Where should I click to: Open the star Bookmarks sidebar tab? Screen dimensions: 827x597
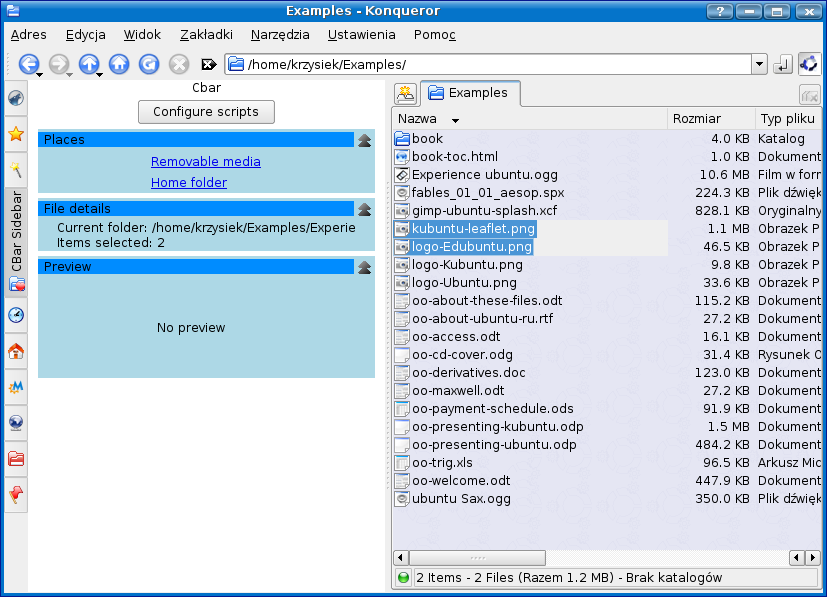[x=16, y=134]
